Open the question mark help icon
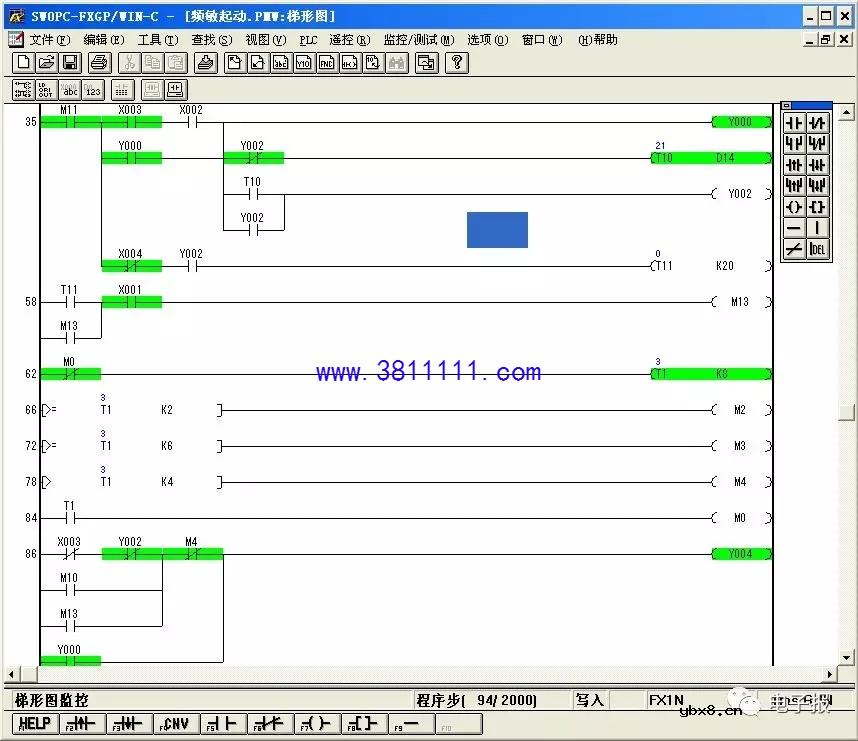The width and height of the screenshot is (858, 741). 456,63
